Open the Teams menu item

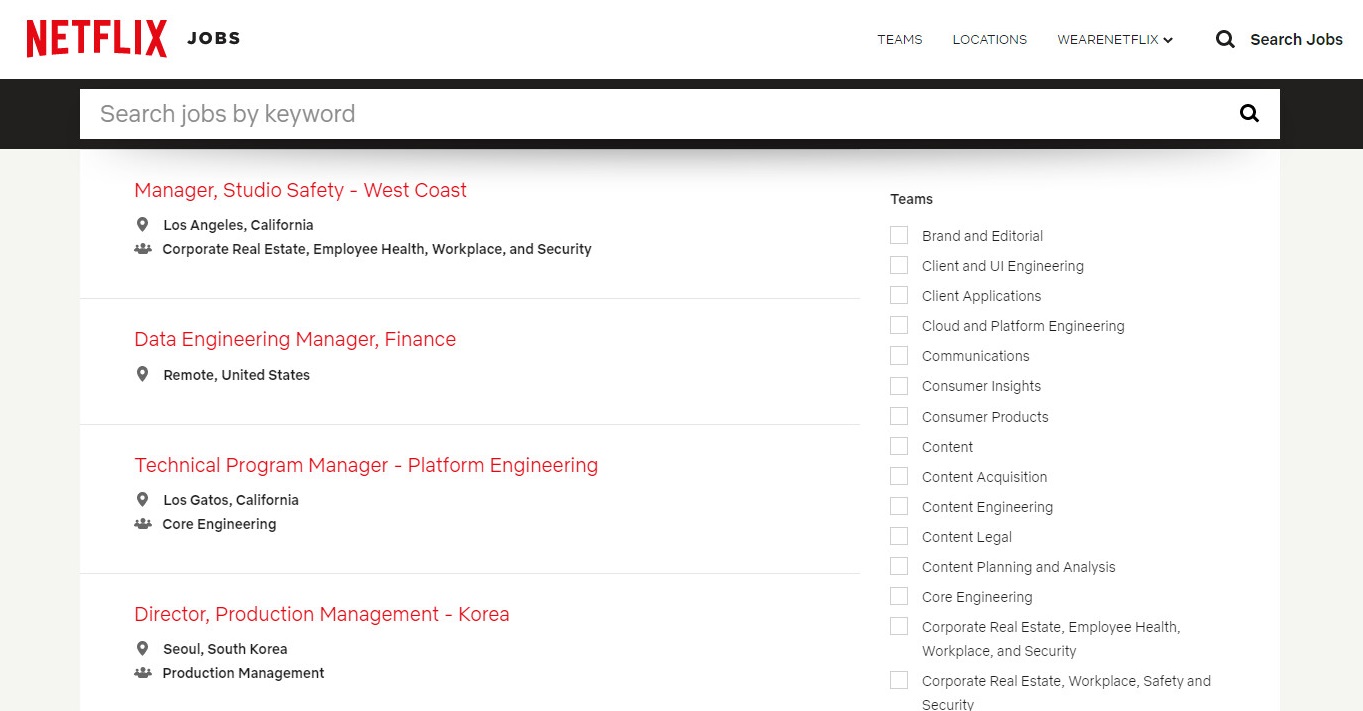pos(899,40)
